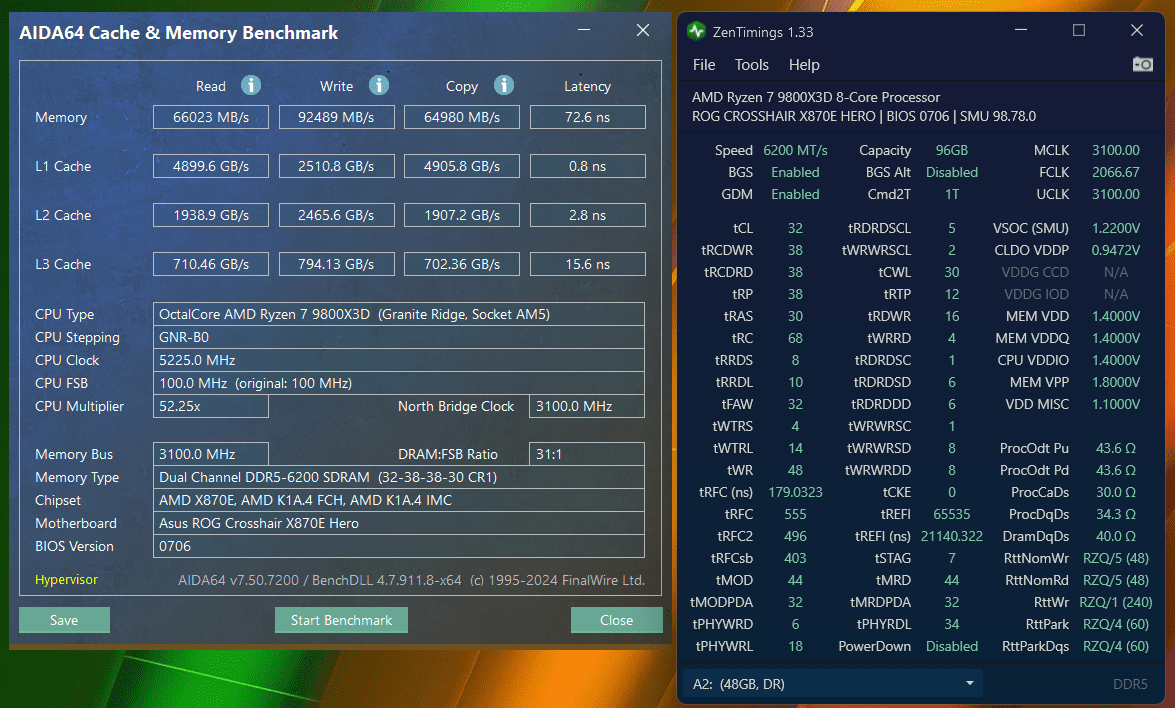Viewport: 1175px width, 708px height.
Task: Select the Memory Read value 66023 MB/s
Action: pyautogui.click(x=211, y=117)
